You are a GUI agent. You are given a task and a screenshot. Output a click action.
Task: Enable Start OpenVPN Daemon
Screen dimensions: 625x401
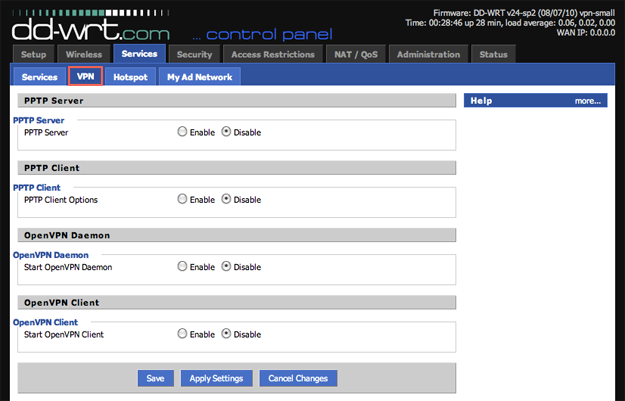[x=182, y=266]
